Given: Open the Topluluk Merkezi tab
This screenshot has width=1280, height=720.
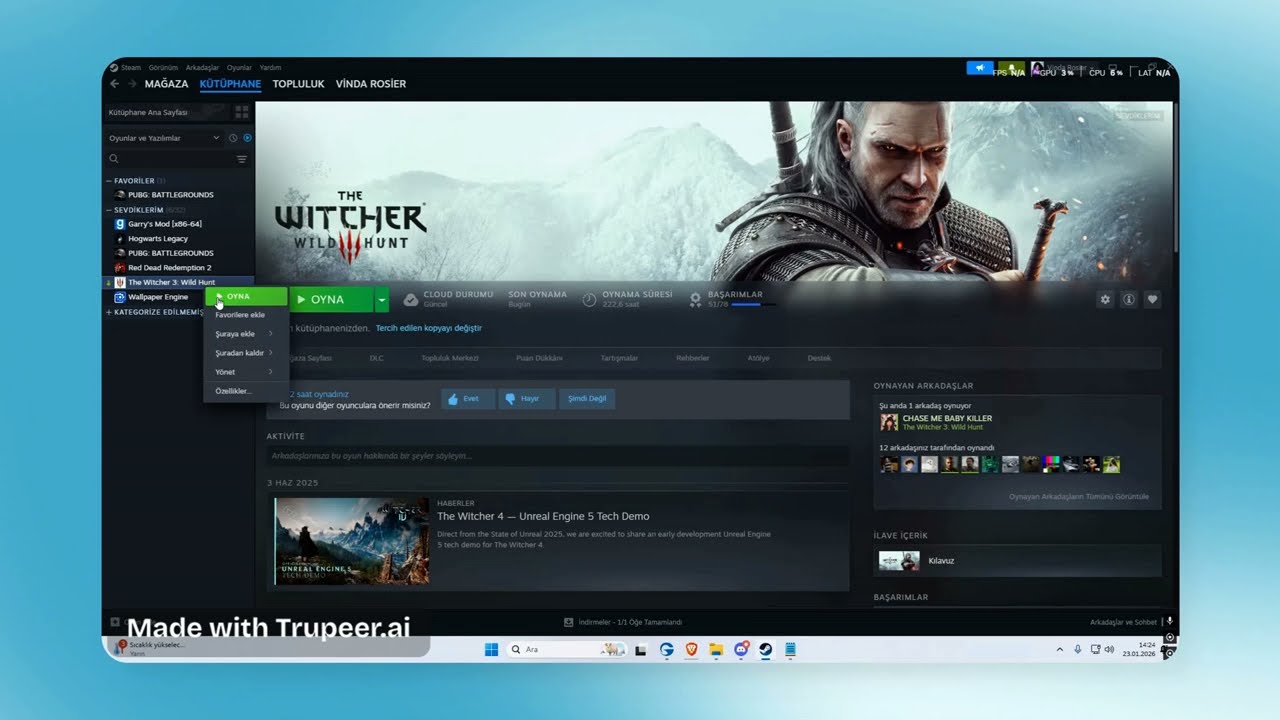Looking at the screenshot, I should (450, 358).
